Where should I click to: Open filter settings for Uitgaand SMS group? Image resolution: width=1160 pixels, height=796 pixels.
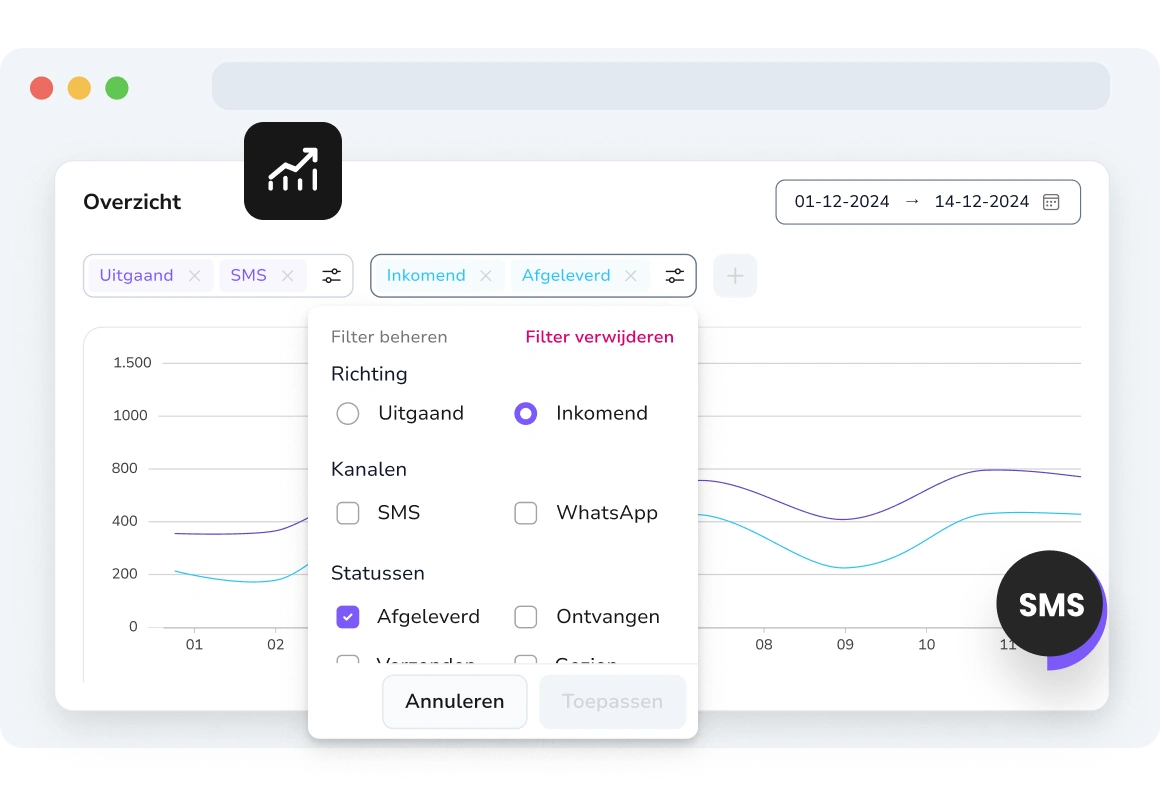pyautogui.click(x=331, y=276)
